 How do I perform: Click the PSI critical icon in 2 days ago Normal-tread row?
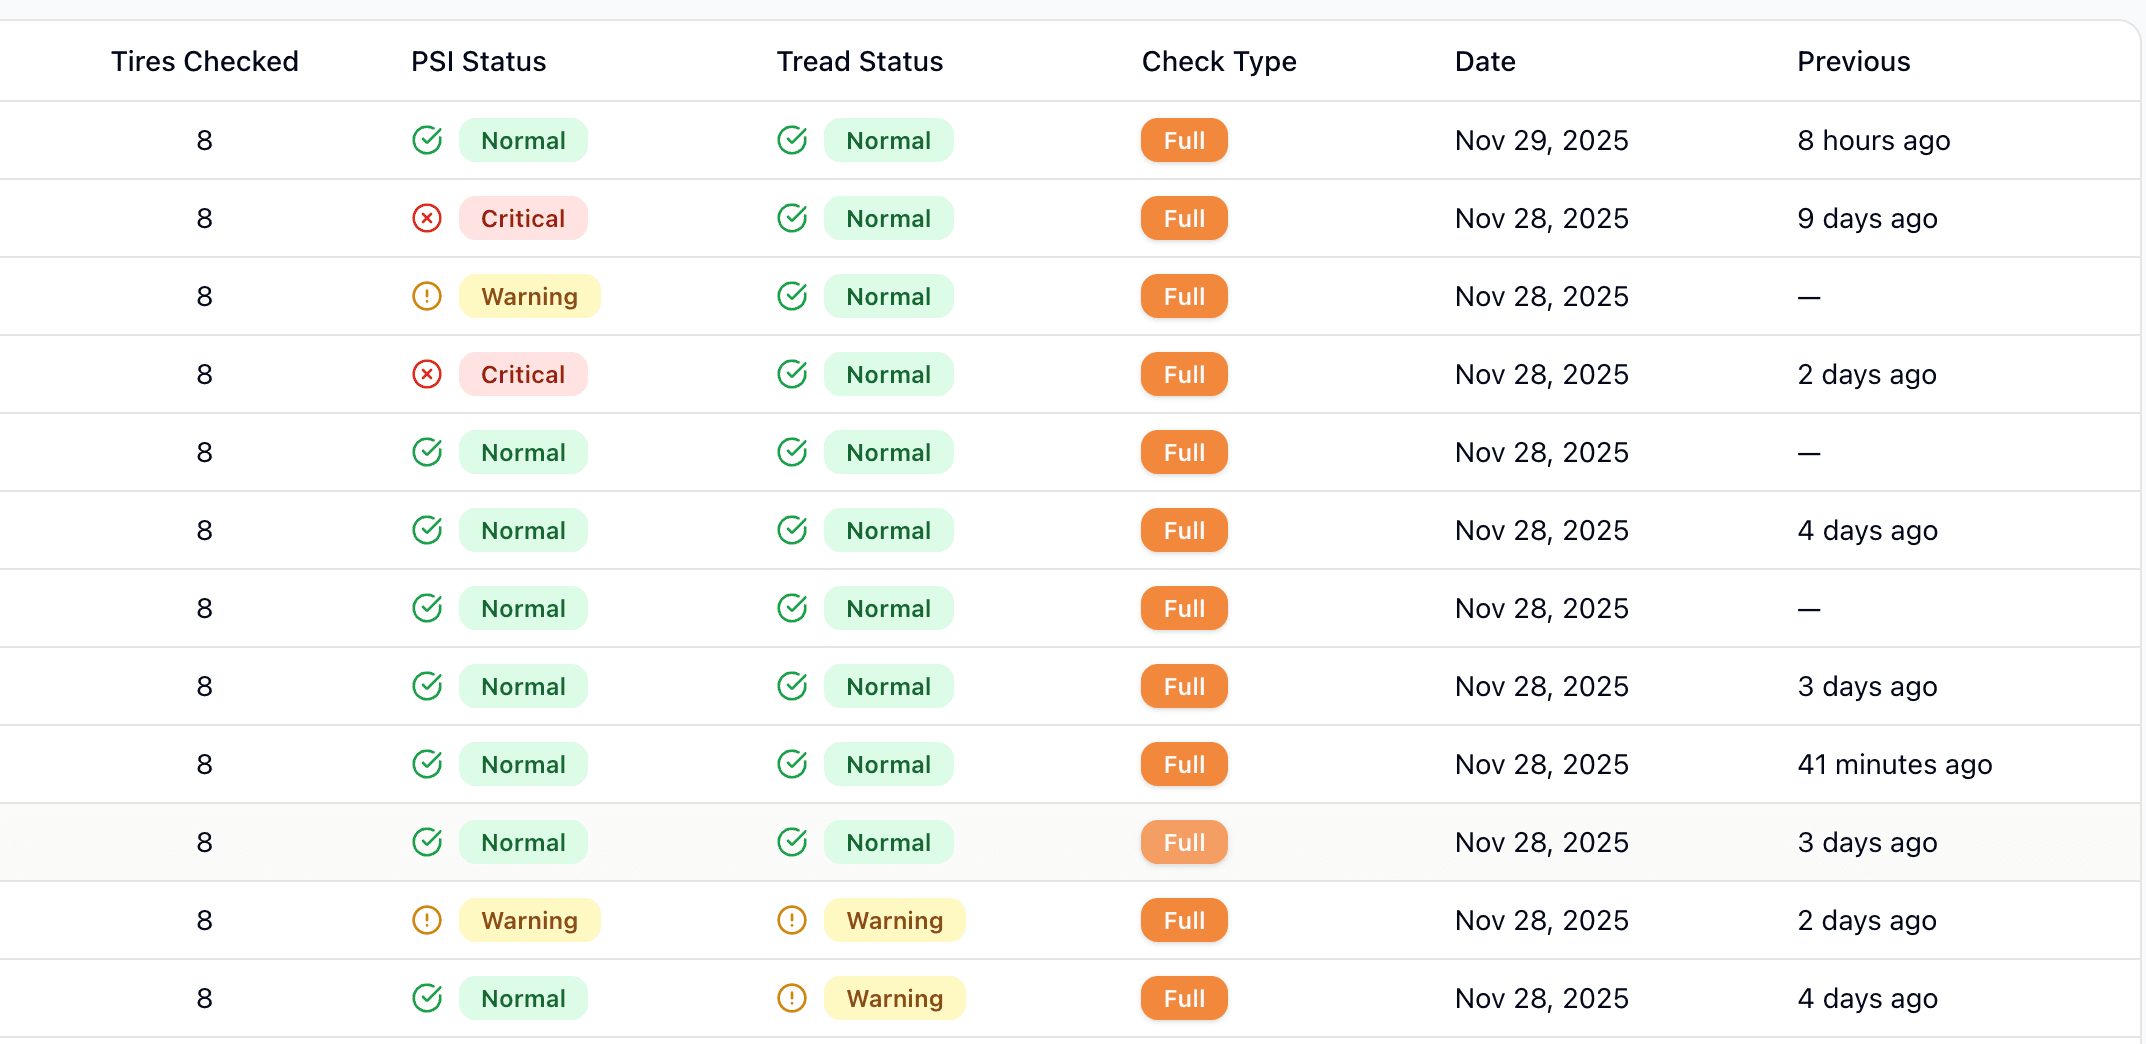tap(427, 374)
